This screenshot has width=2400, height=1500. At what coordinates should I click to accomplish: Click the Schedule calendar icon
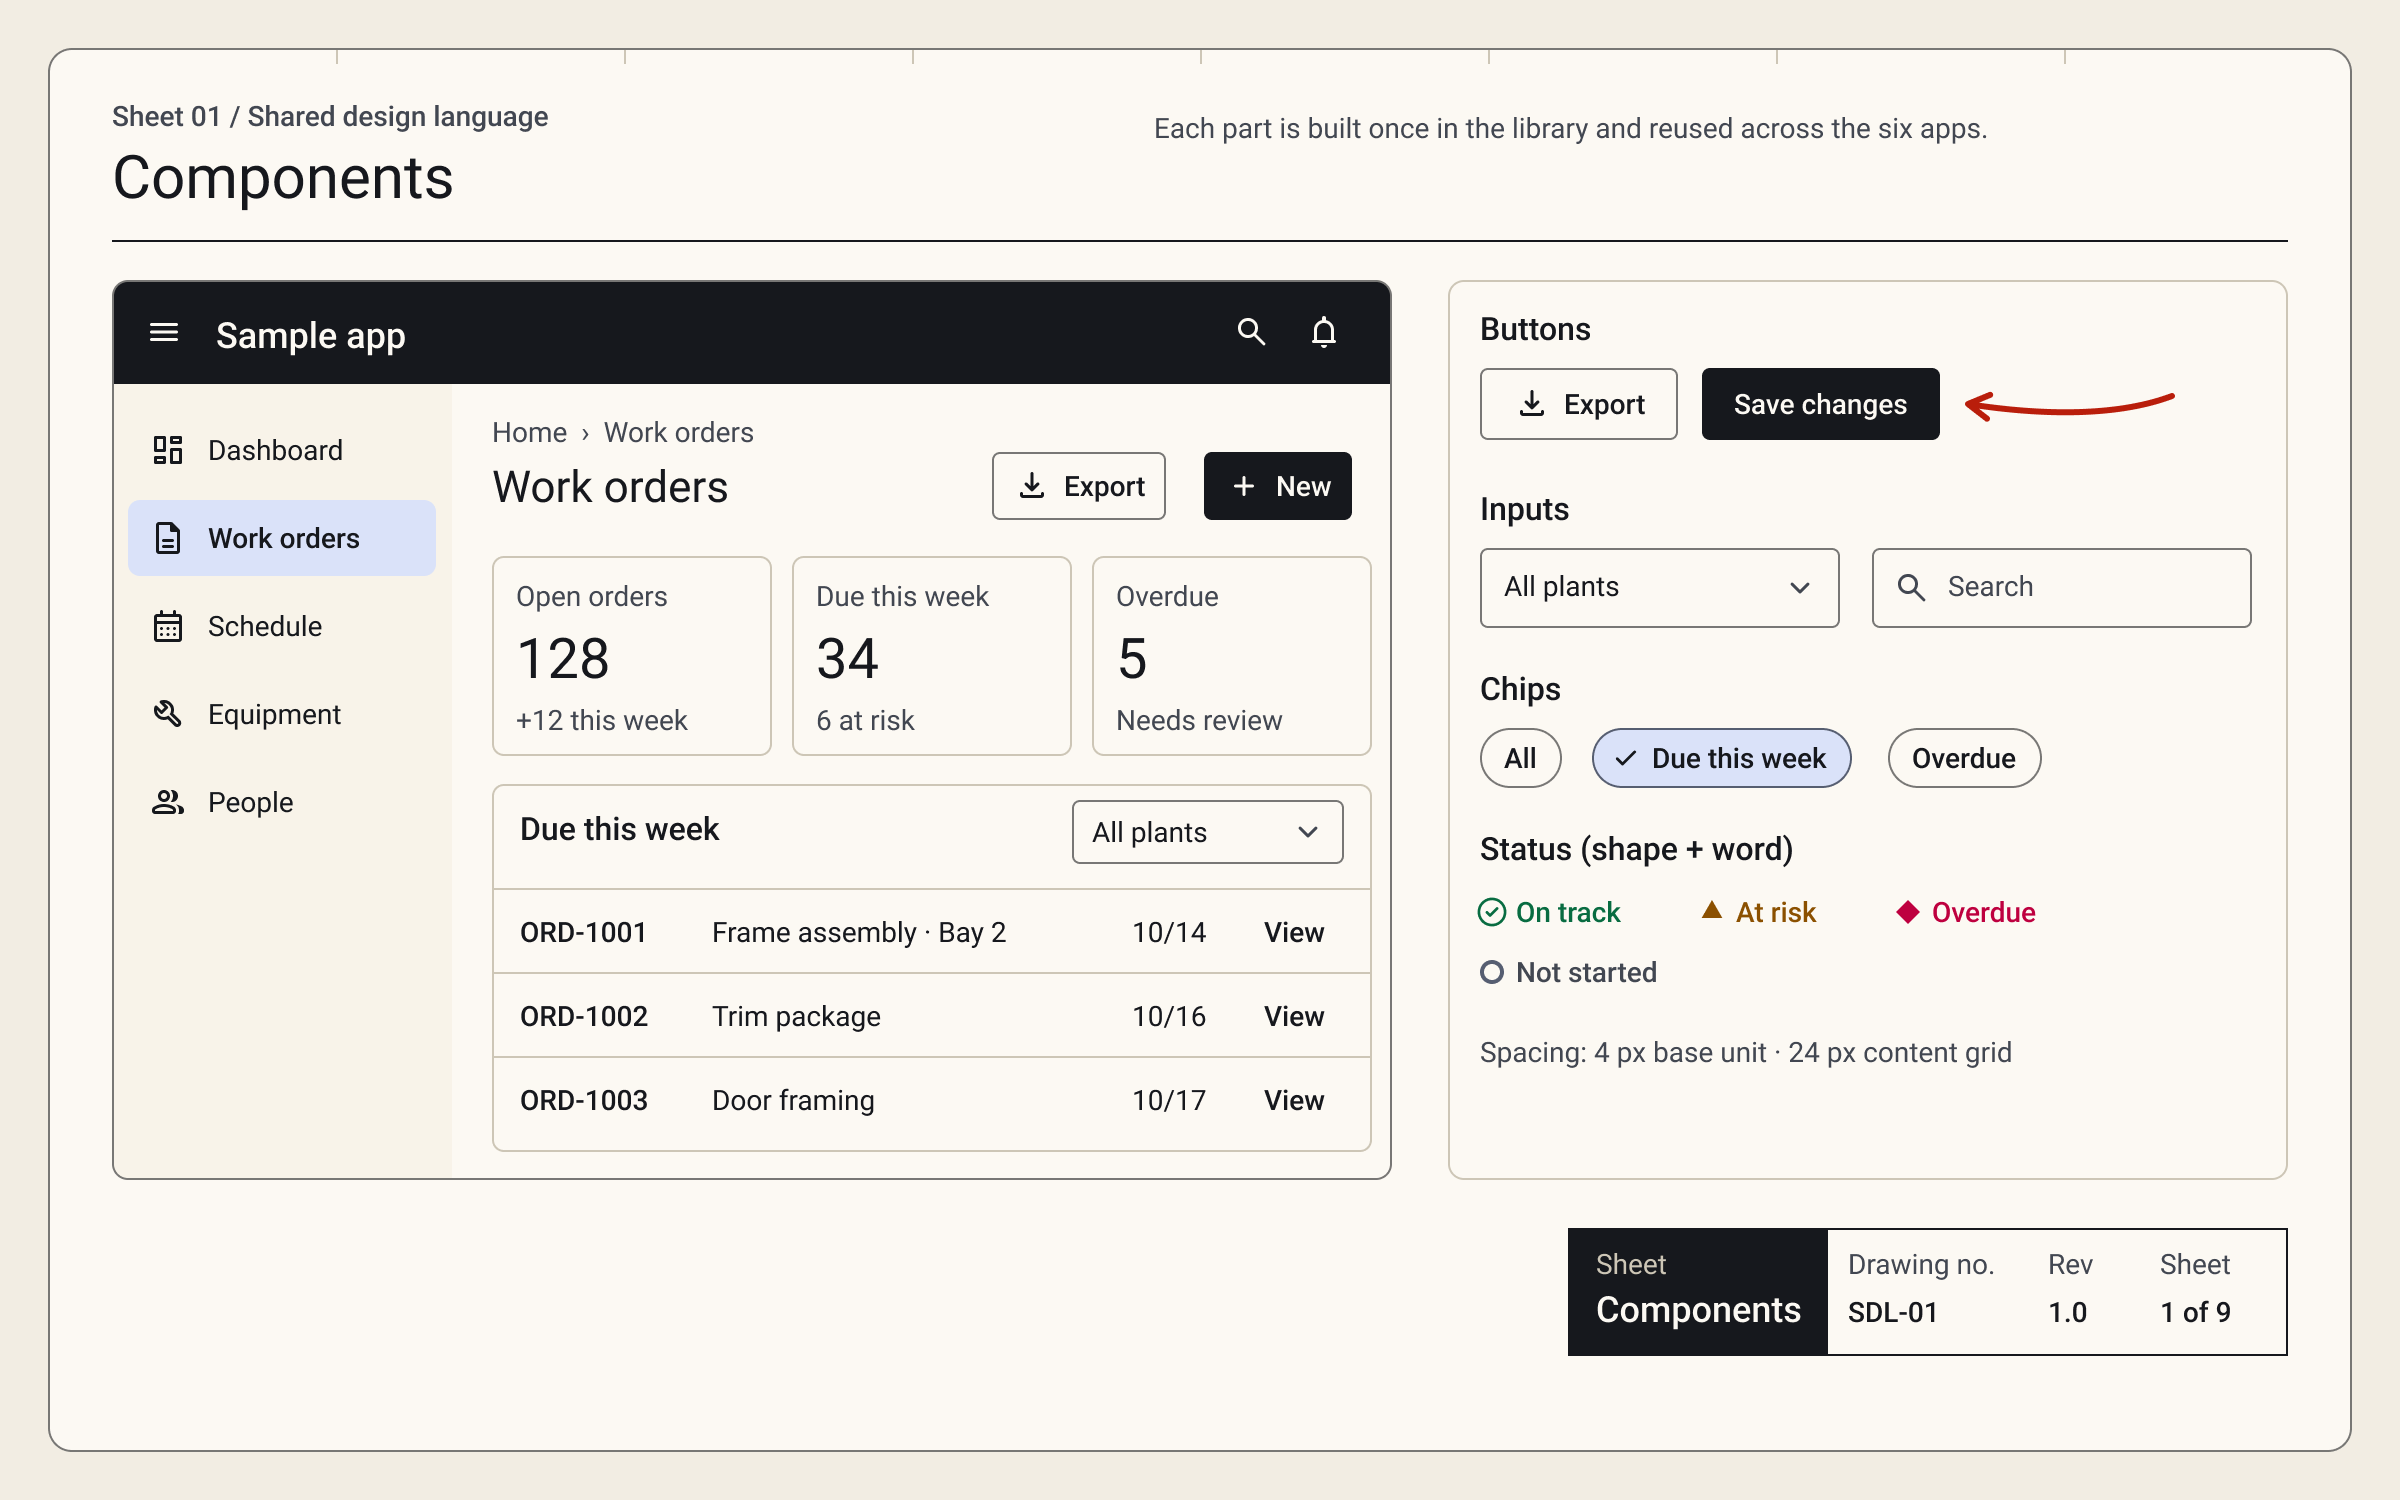click(167, 626)
